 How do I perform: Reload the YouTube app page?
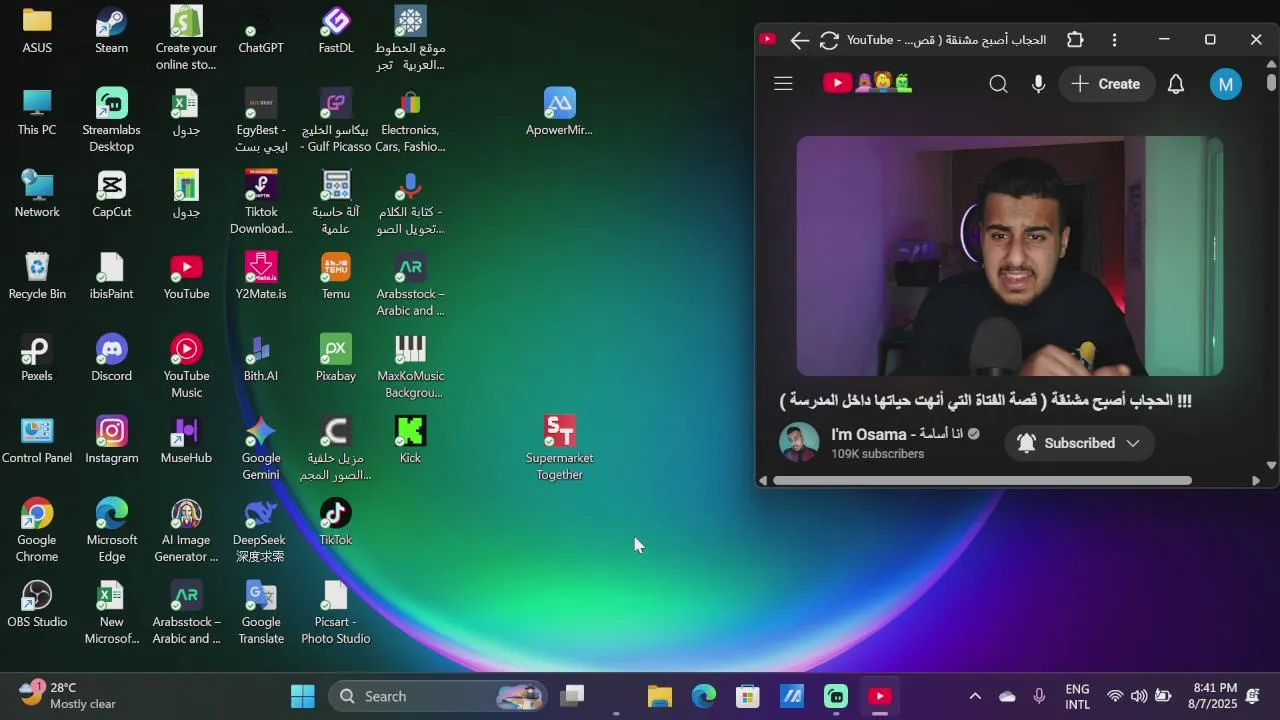[x=829, y=40]
